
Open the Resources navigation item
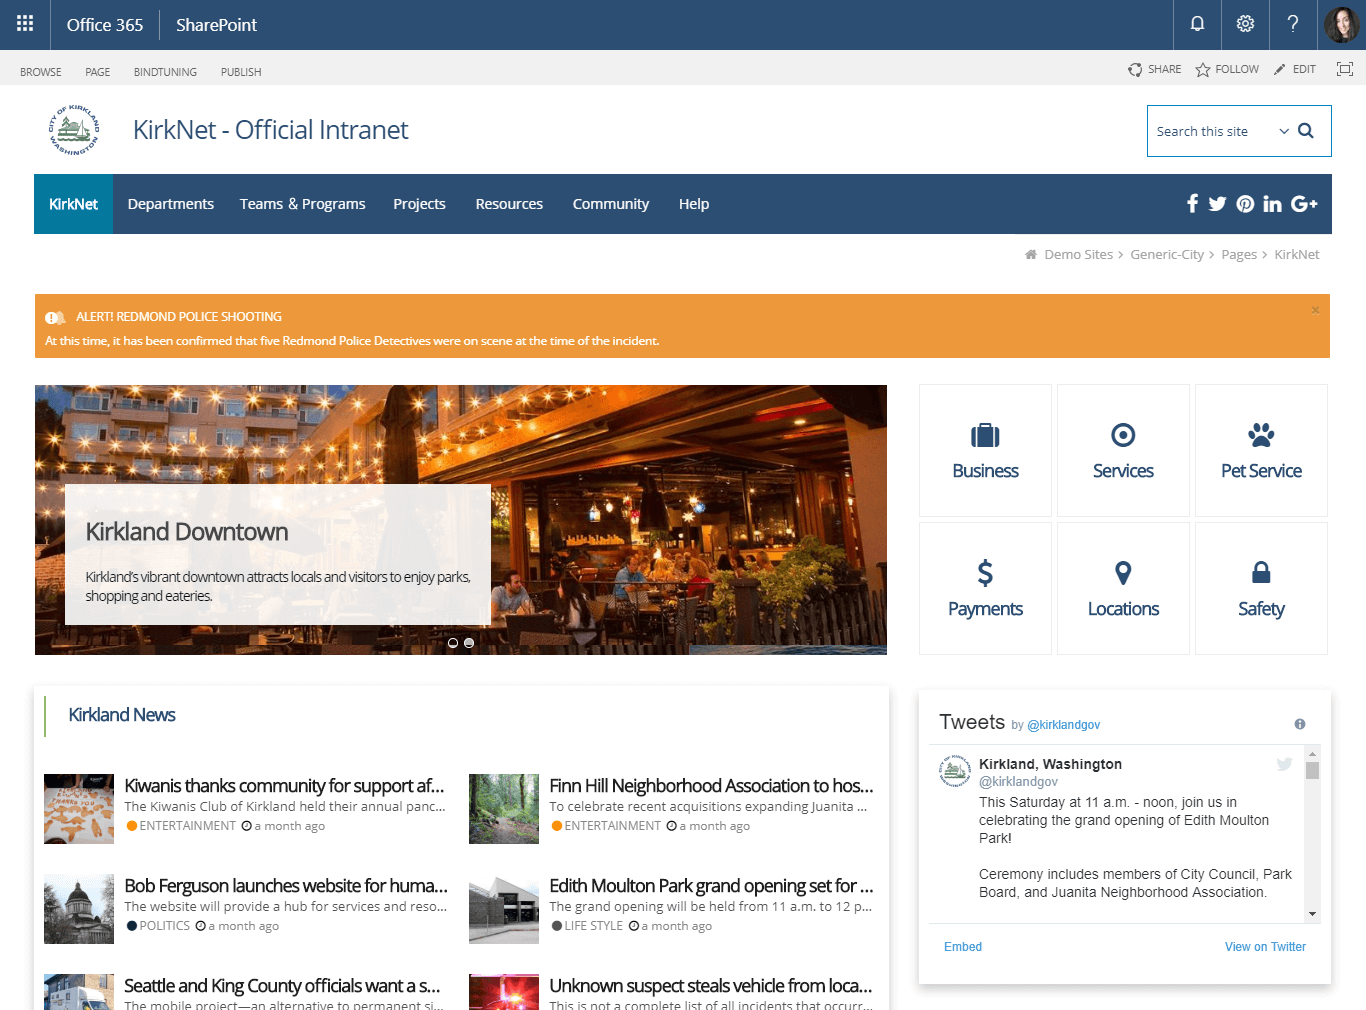509,204
